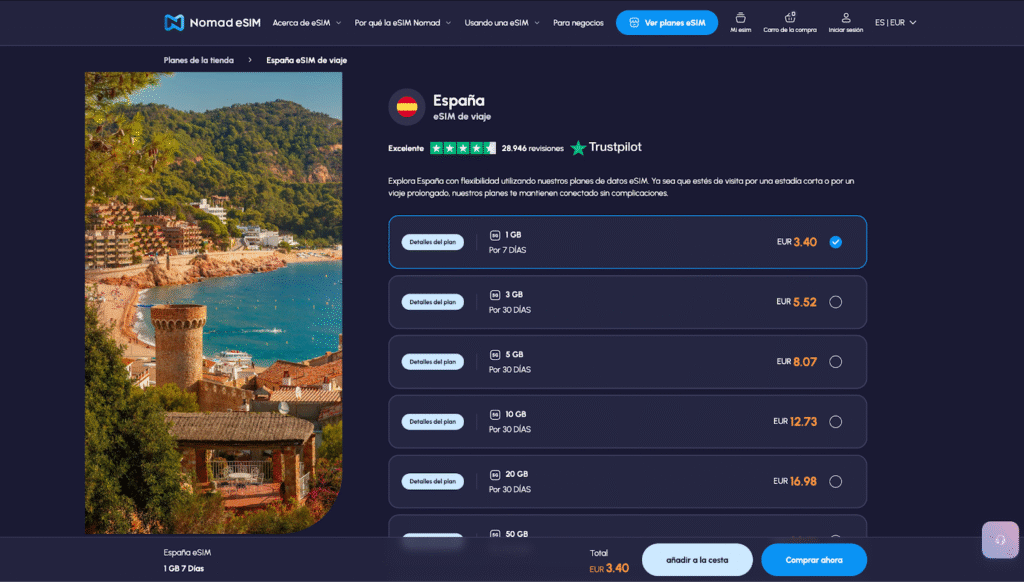
Task: Go to Planes de la tienda breadcrumb
Action: pos(199,60)
